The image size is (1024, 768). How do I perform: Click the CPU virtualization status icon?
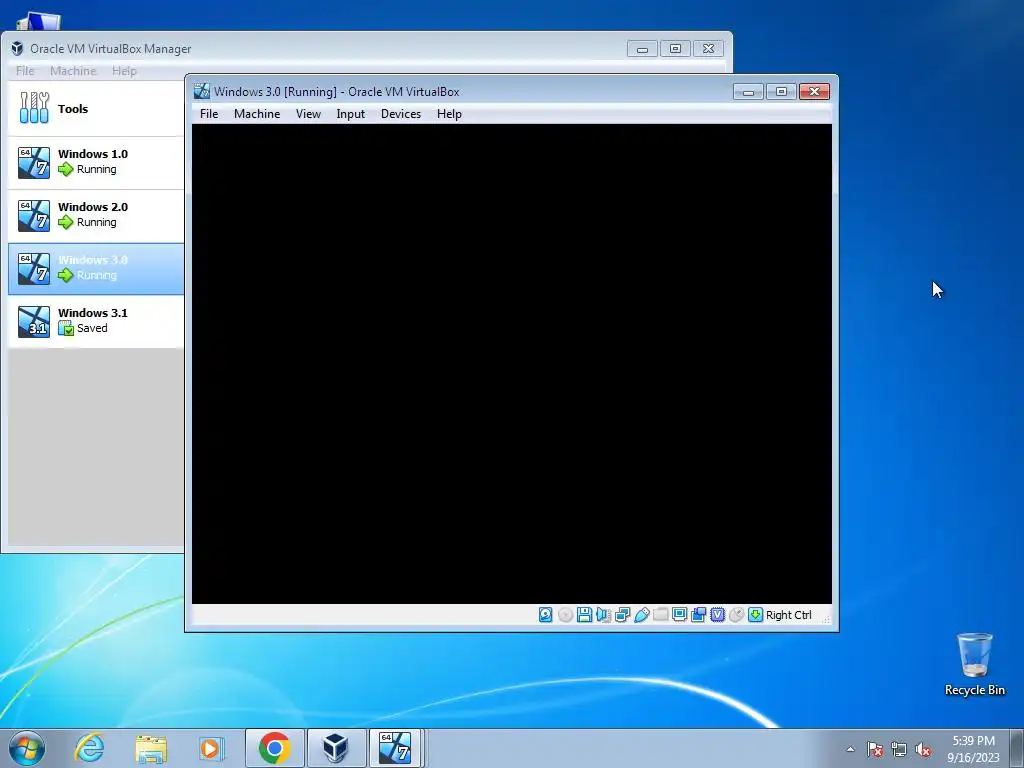pos(717,615)
